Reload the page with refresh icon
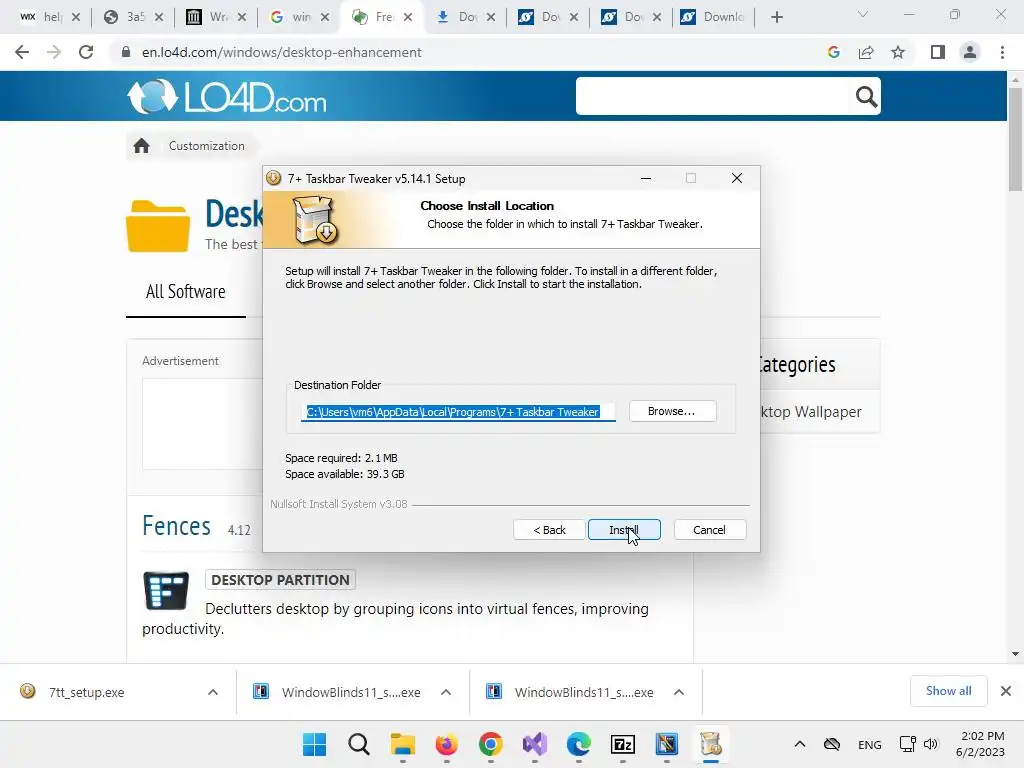 [x=86, y=52]
